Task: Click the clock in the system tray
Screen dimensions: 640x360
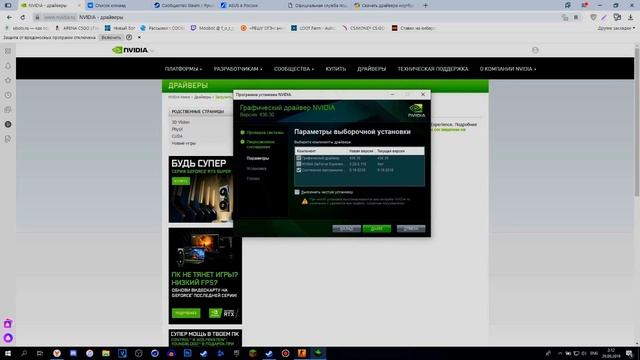Action: [x=611, y=353]
